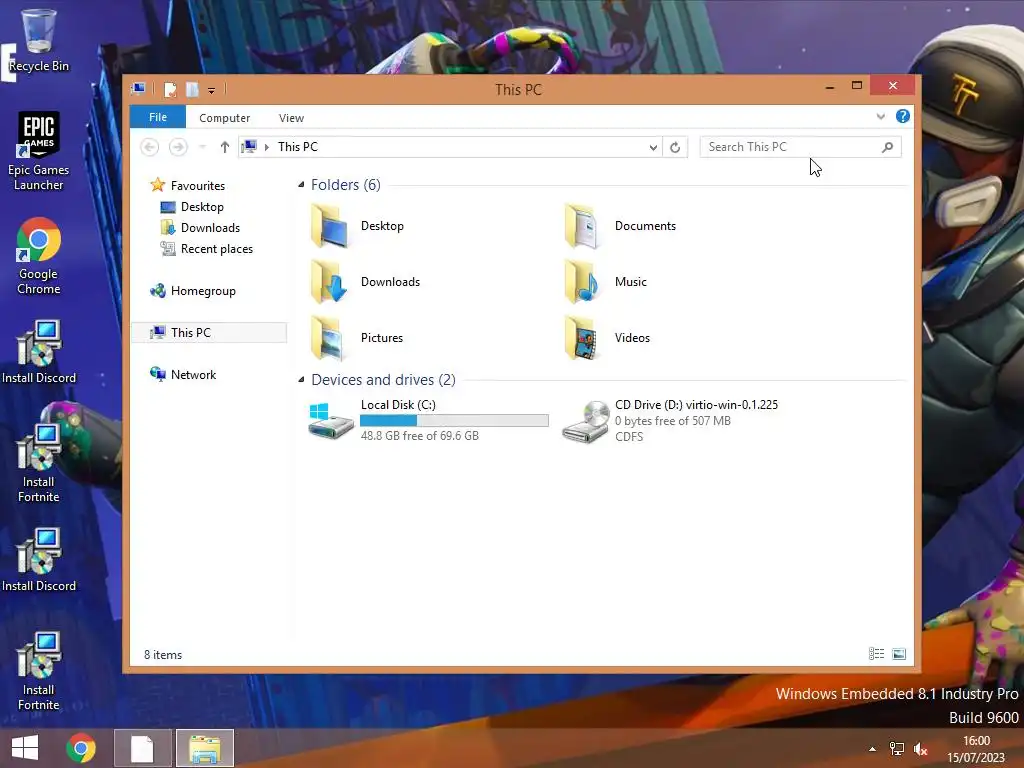Image resolution: width=1024 pixels, height=768 pixels.
Task: Switch to Large icons view in status bar
Action: click(x=899, y=654)
